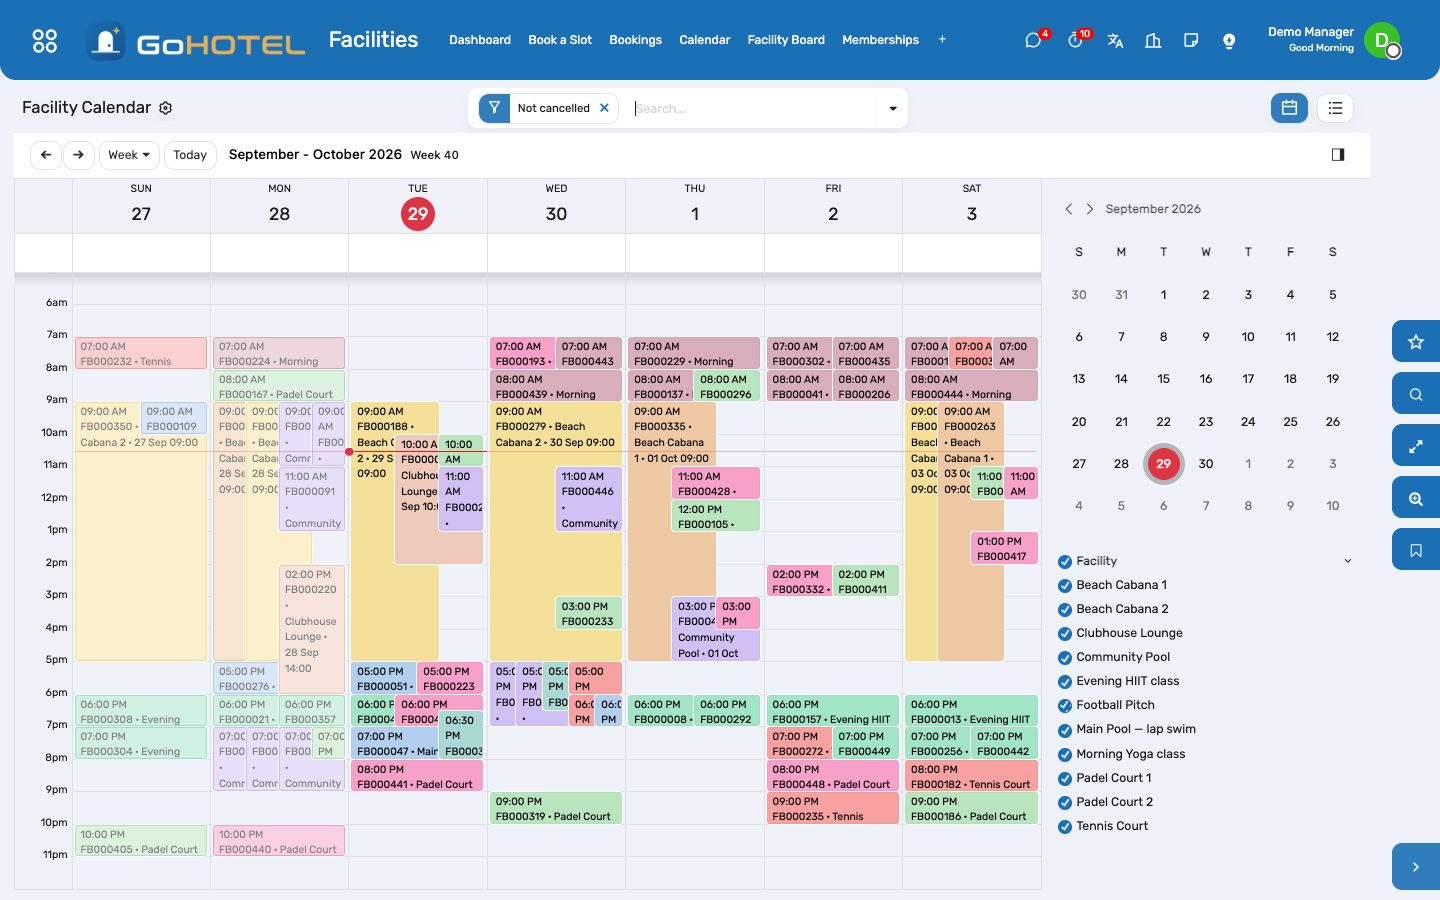The height and width of the screenshot is (900, 1440).
Task: Click the expand fullscreen side button
Action: tap(1416, 446)
